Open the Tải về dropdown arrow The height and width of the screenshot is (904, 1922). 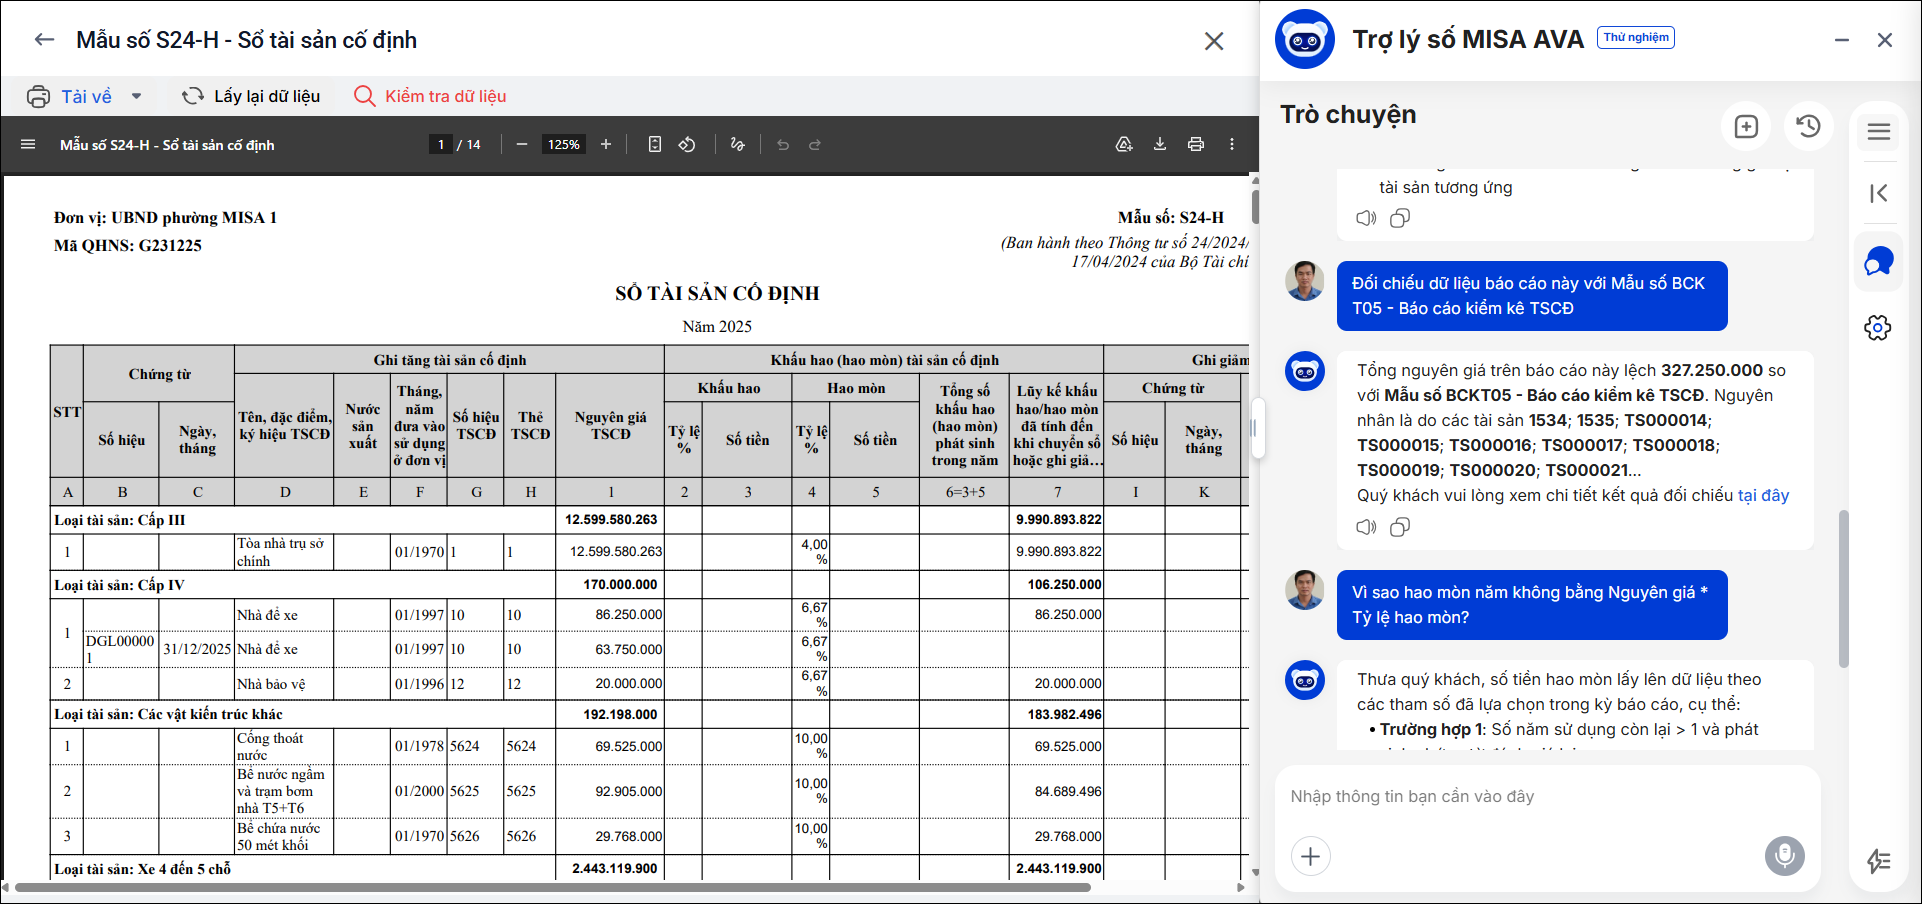(137, 97)
